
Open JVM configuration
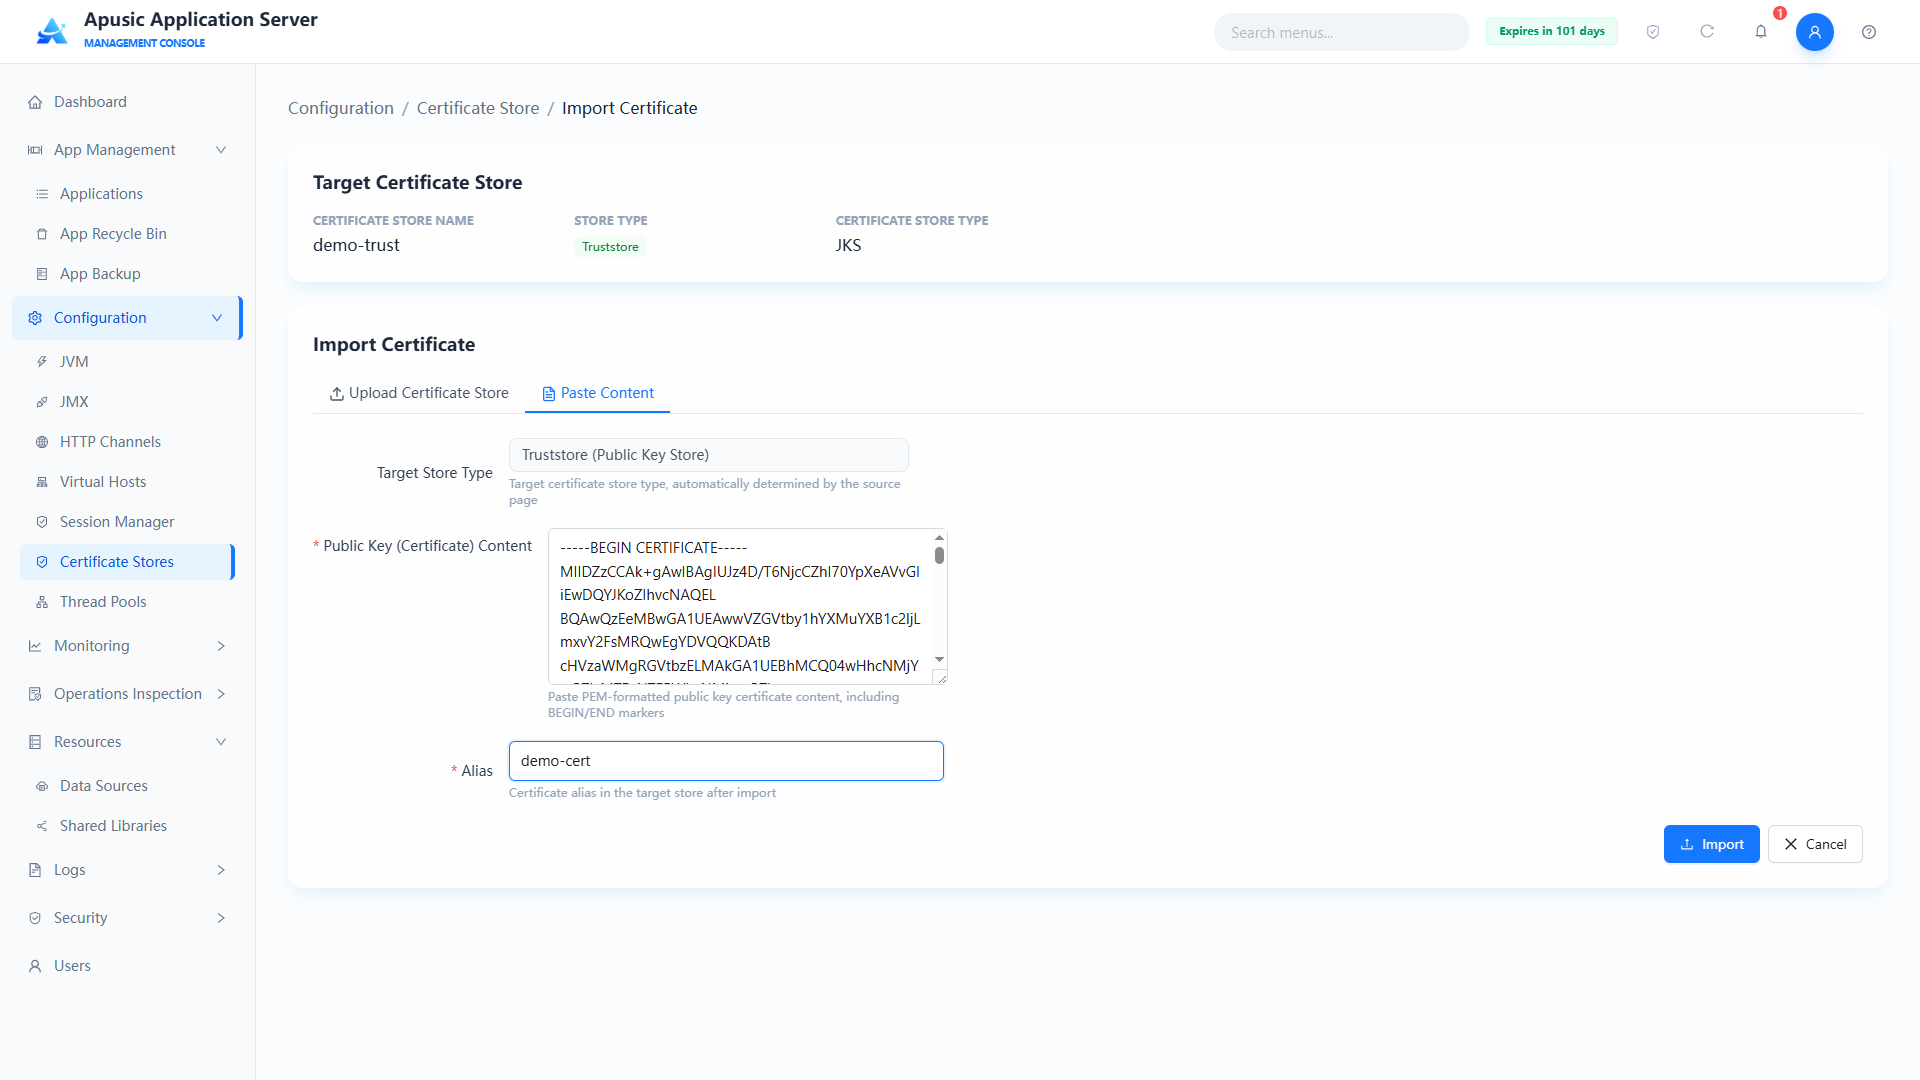click(x=128, y=362)
